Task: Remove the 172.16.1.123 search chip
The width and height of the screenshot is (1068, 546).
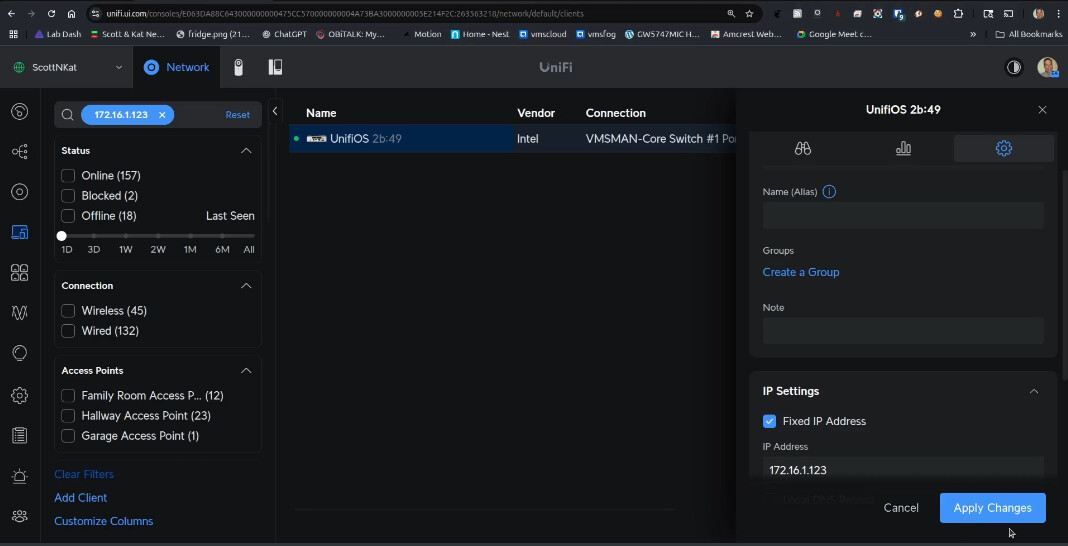Action: (x=162, y=115)
